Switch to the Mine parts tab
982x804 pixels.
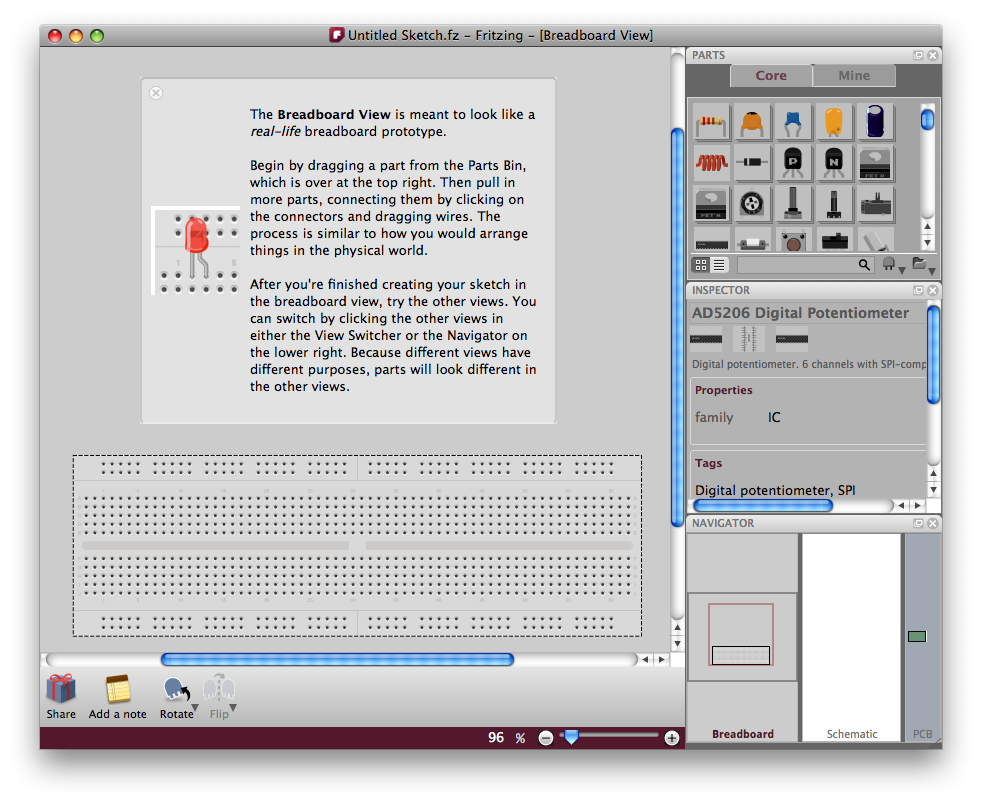pos(854,76)
